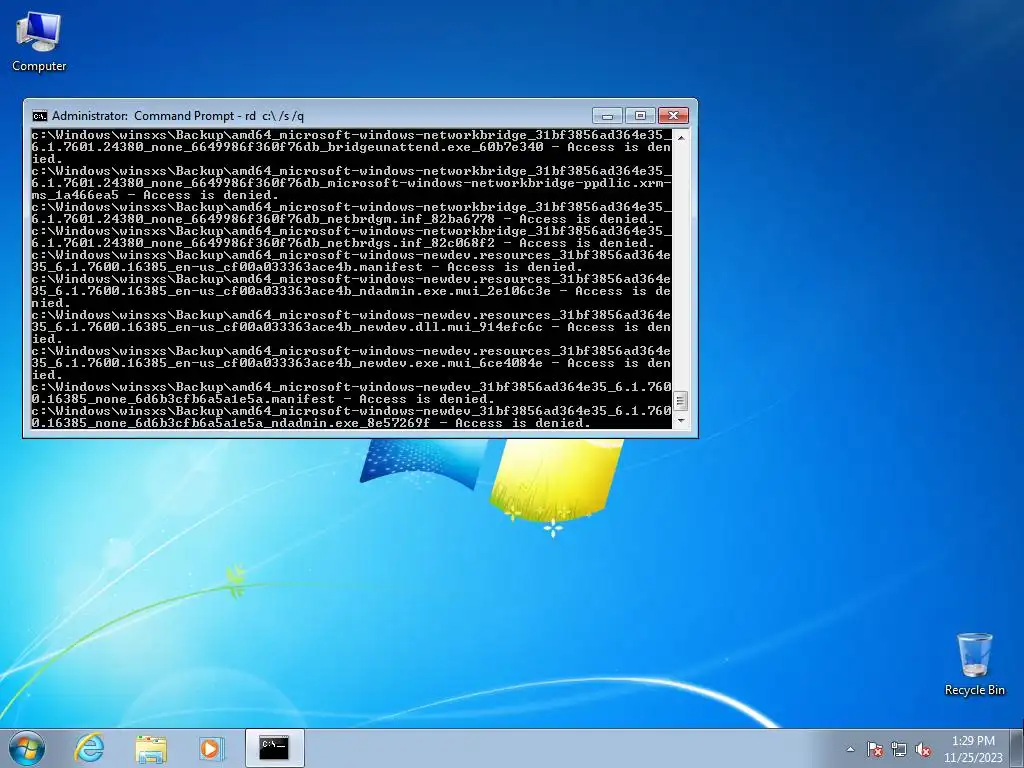Click the Command Prompt title bar icon
The image size is (1024, 768).
40,116
